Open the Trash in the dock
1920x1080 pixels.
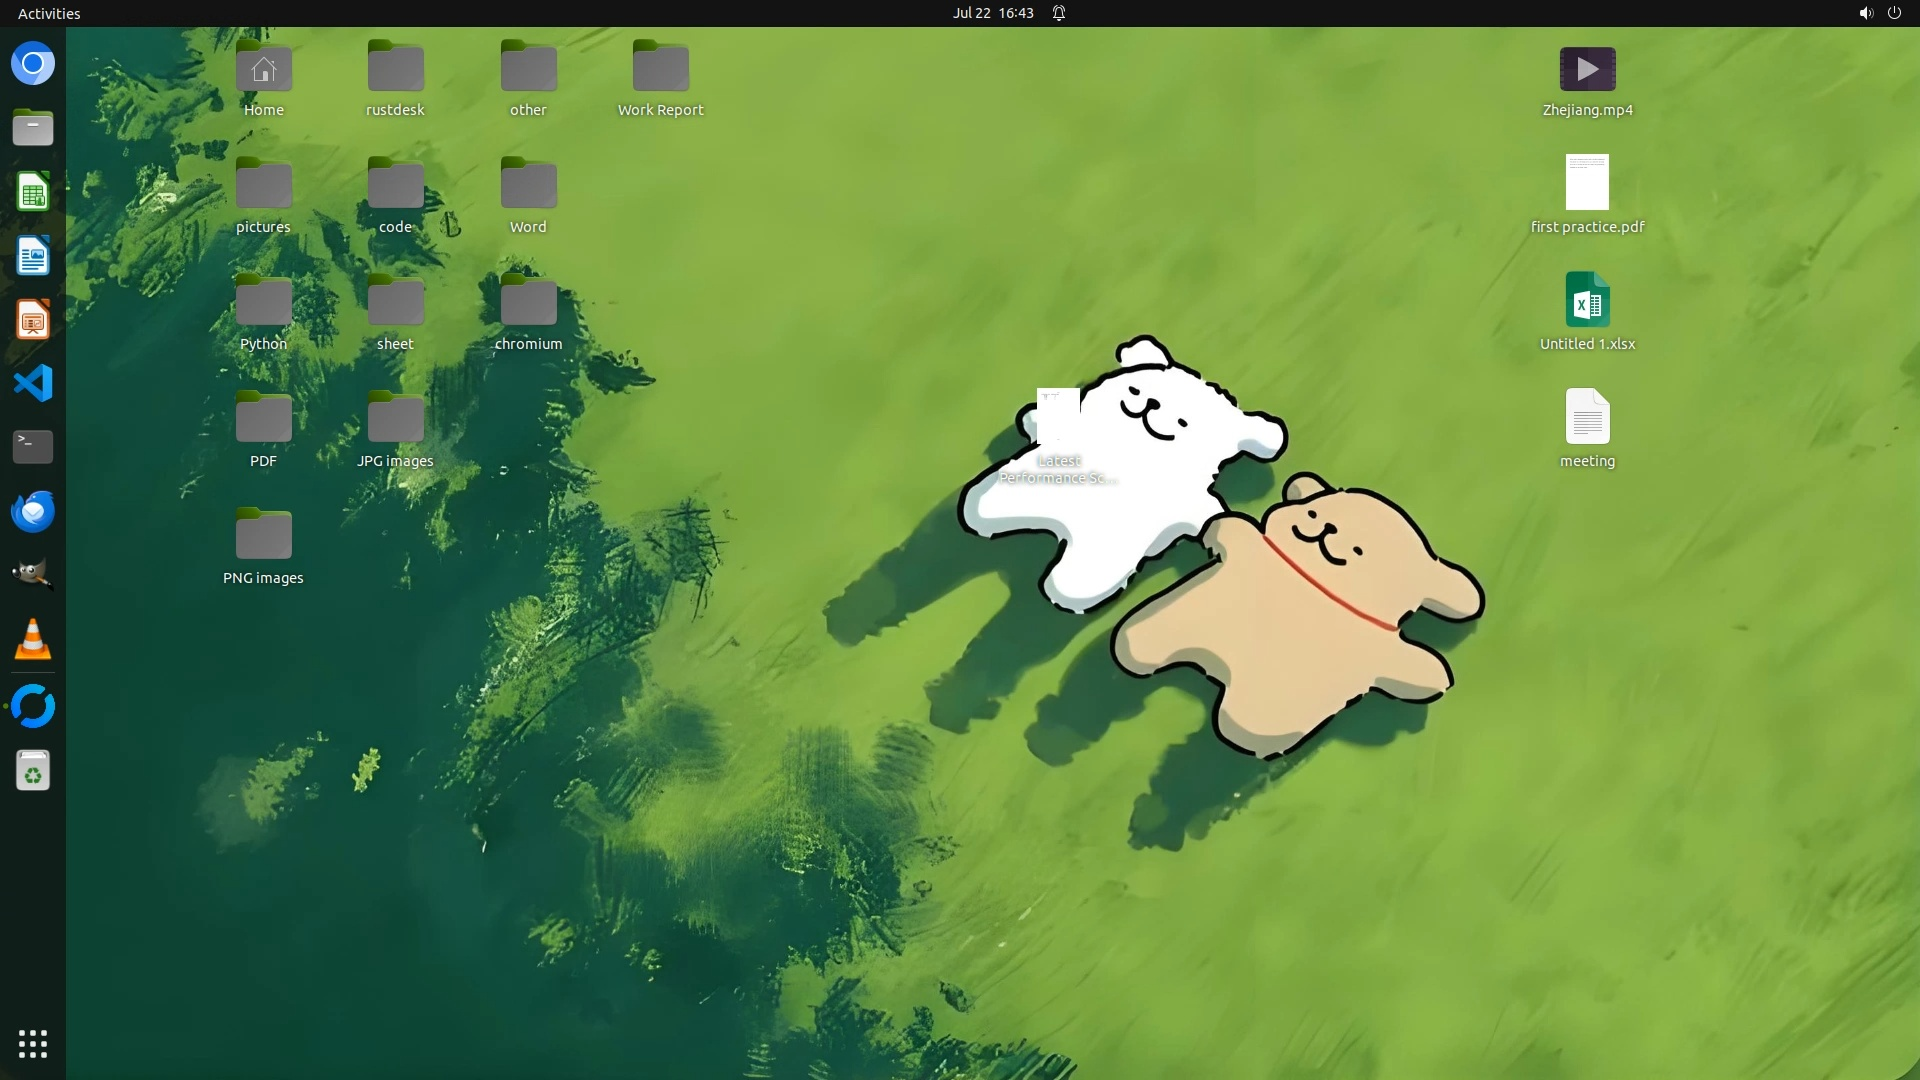click(33, 771)
